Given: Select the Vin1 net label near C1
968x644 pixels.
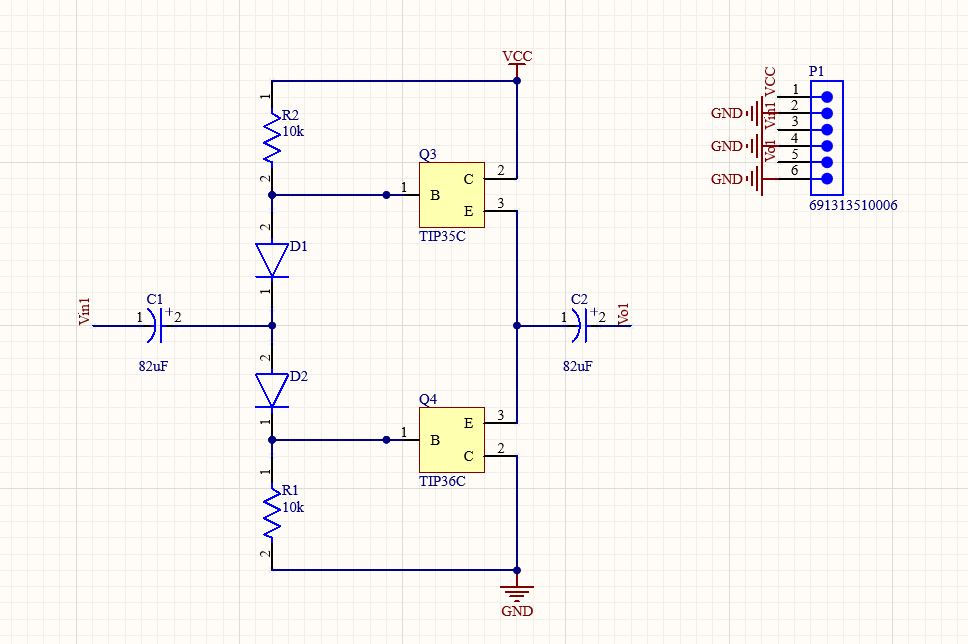Looking at the screenshot, I should pos(85,311).
